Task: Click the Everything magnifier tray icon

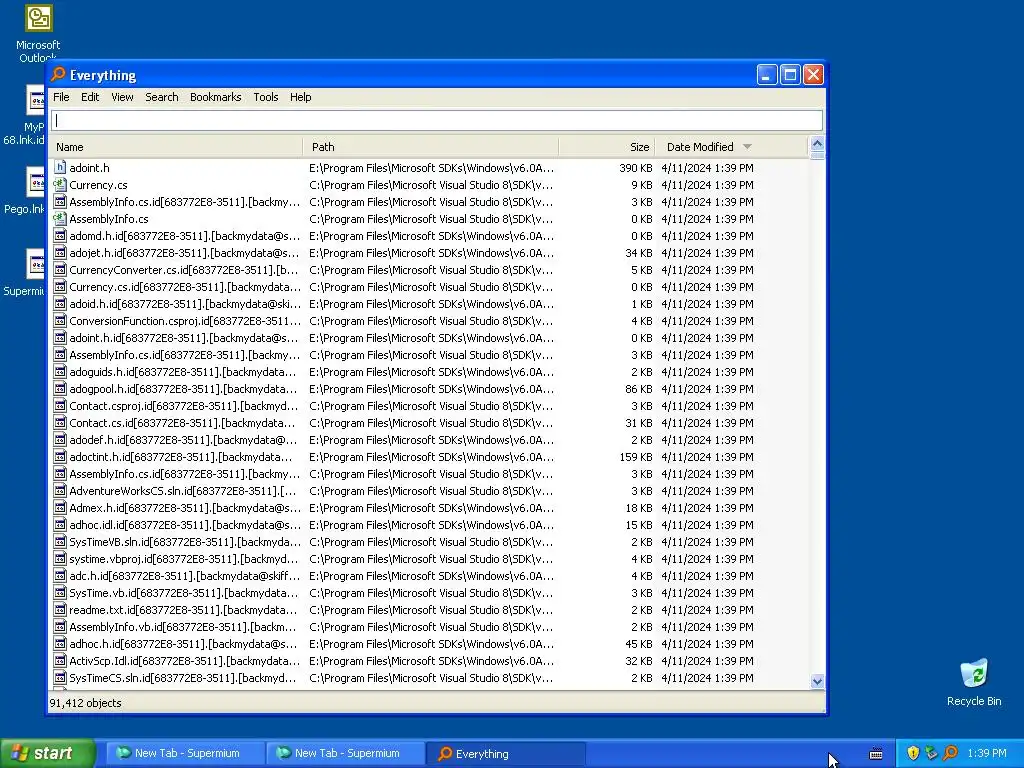Action: (x=950, y=753)
